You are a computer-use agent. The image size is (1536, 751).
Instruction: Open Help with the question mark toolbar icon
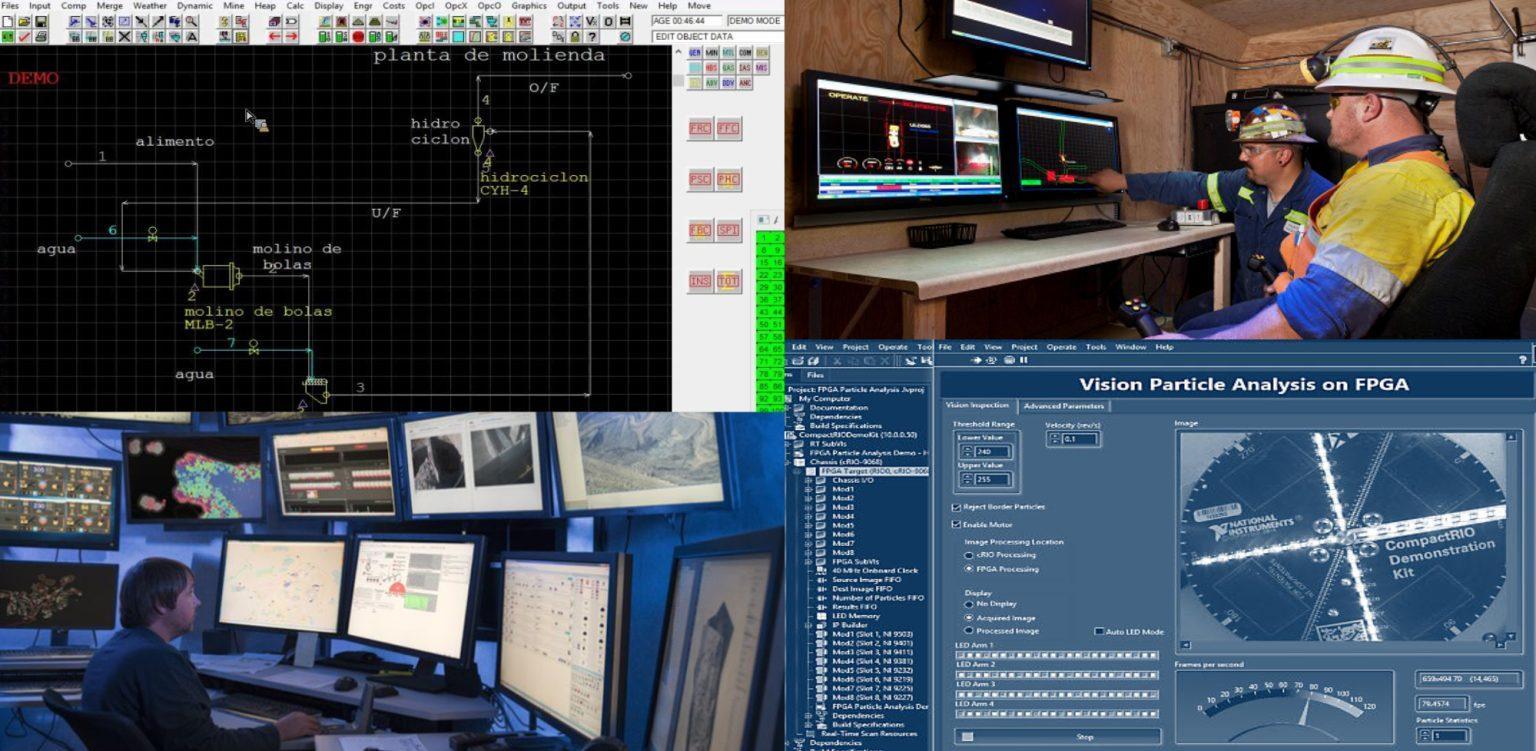(x=590, y=36)
